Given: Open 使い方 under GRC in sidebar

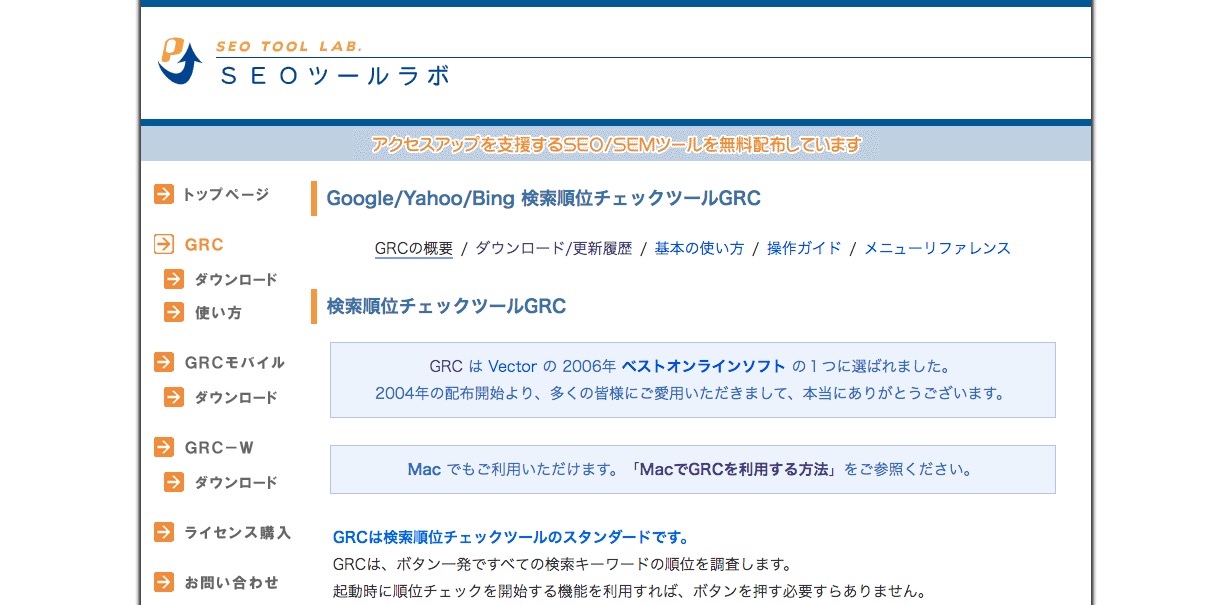Looking at the screenshot, I should (218, 313).
